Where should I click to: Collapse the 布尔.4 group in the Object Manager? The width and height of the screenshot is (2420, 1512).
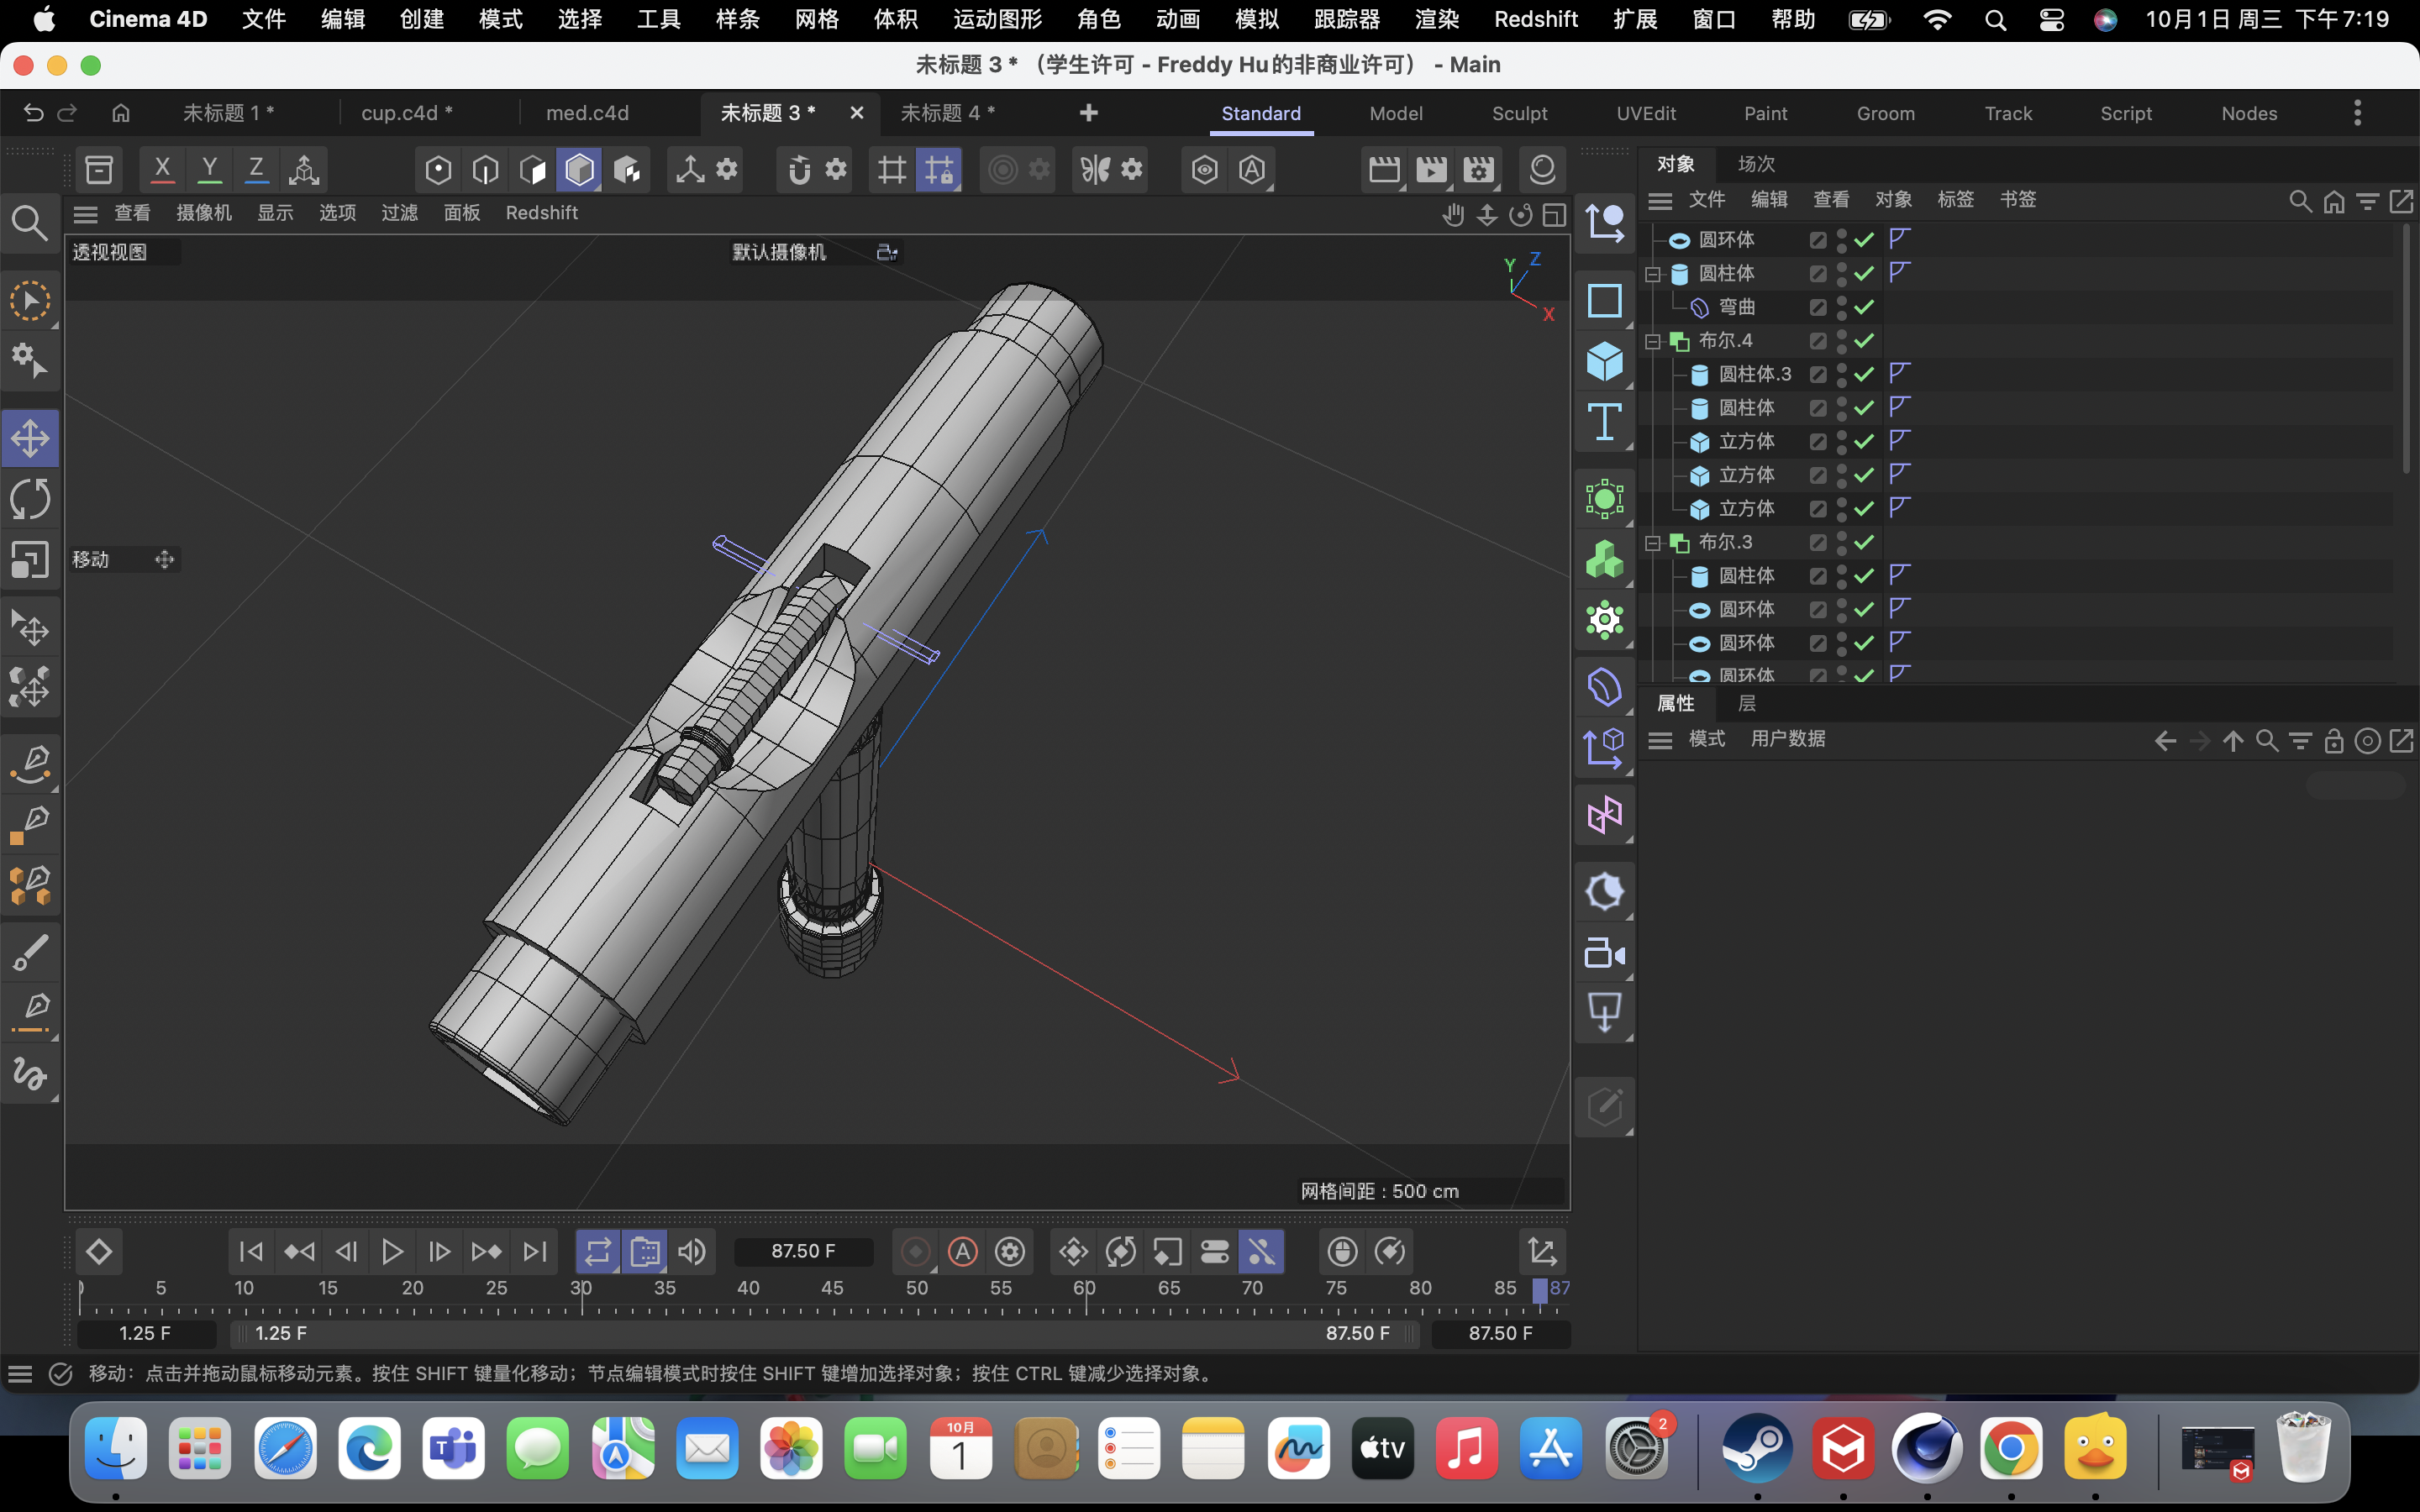pyautogui.click(x=1651, y=340)
